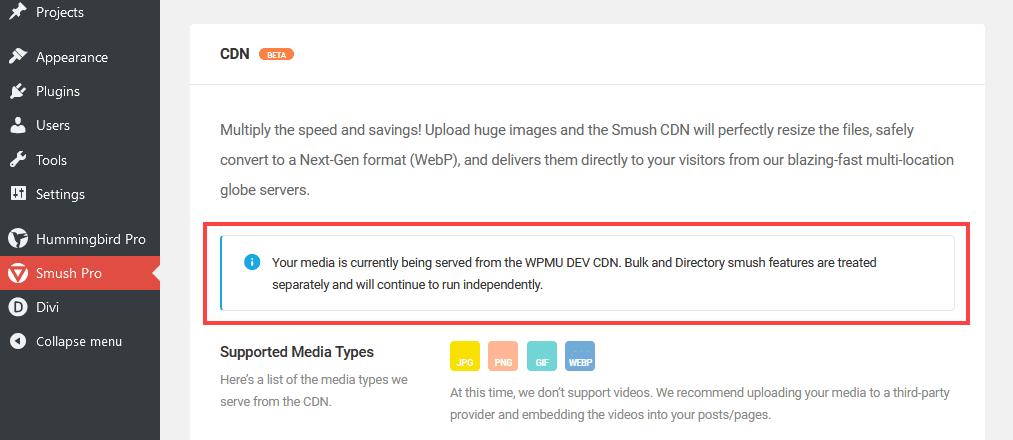Click the Tools wrench icon
Screen dimensions: 1013x440
[17, 160]
